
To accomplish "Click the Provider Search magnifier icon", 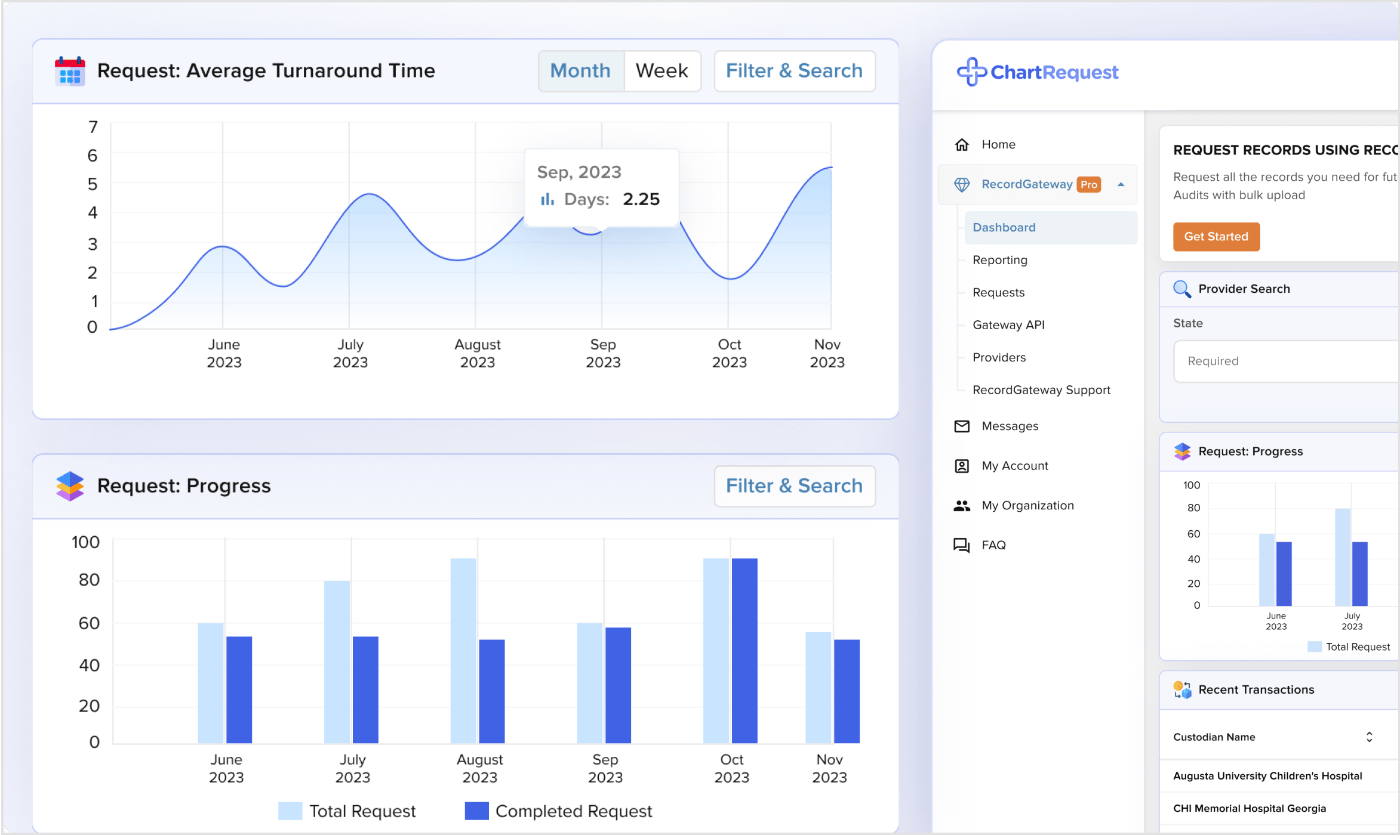I will pos(1182,289).
